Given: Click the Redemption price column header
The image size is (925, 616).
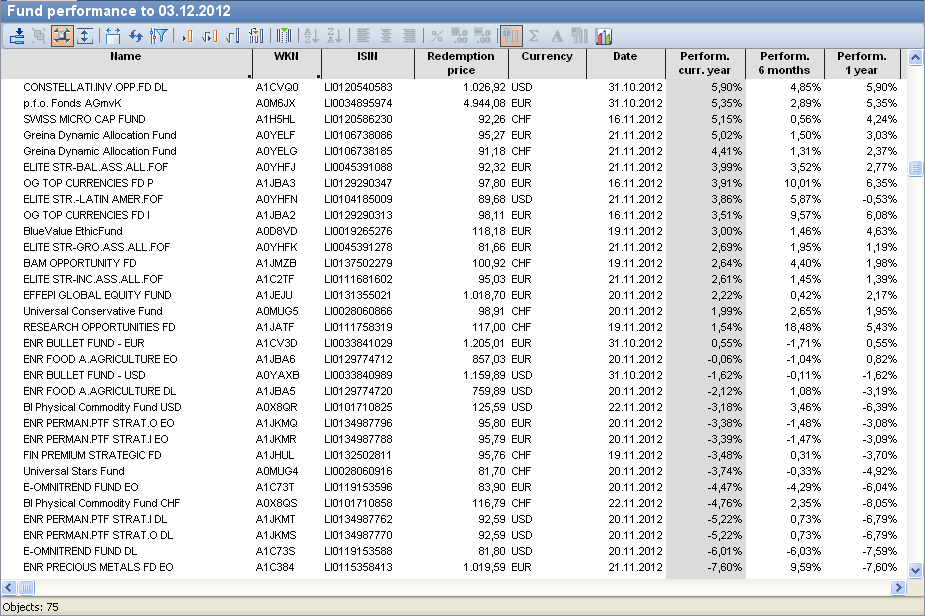Looking at the screenshot, I should (x=461, y=63).
